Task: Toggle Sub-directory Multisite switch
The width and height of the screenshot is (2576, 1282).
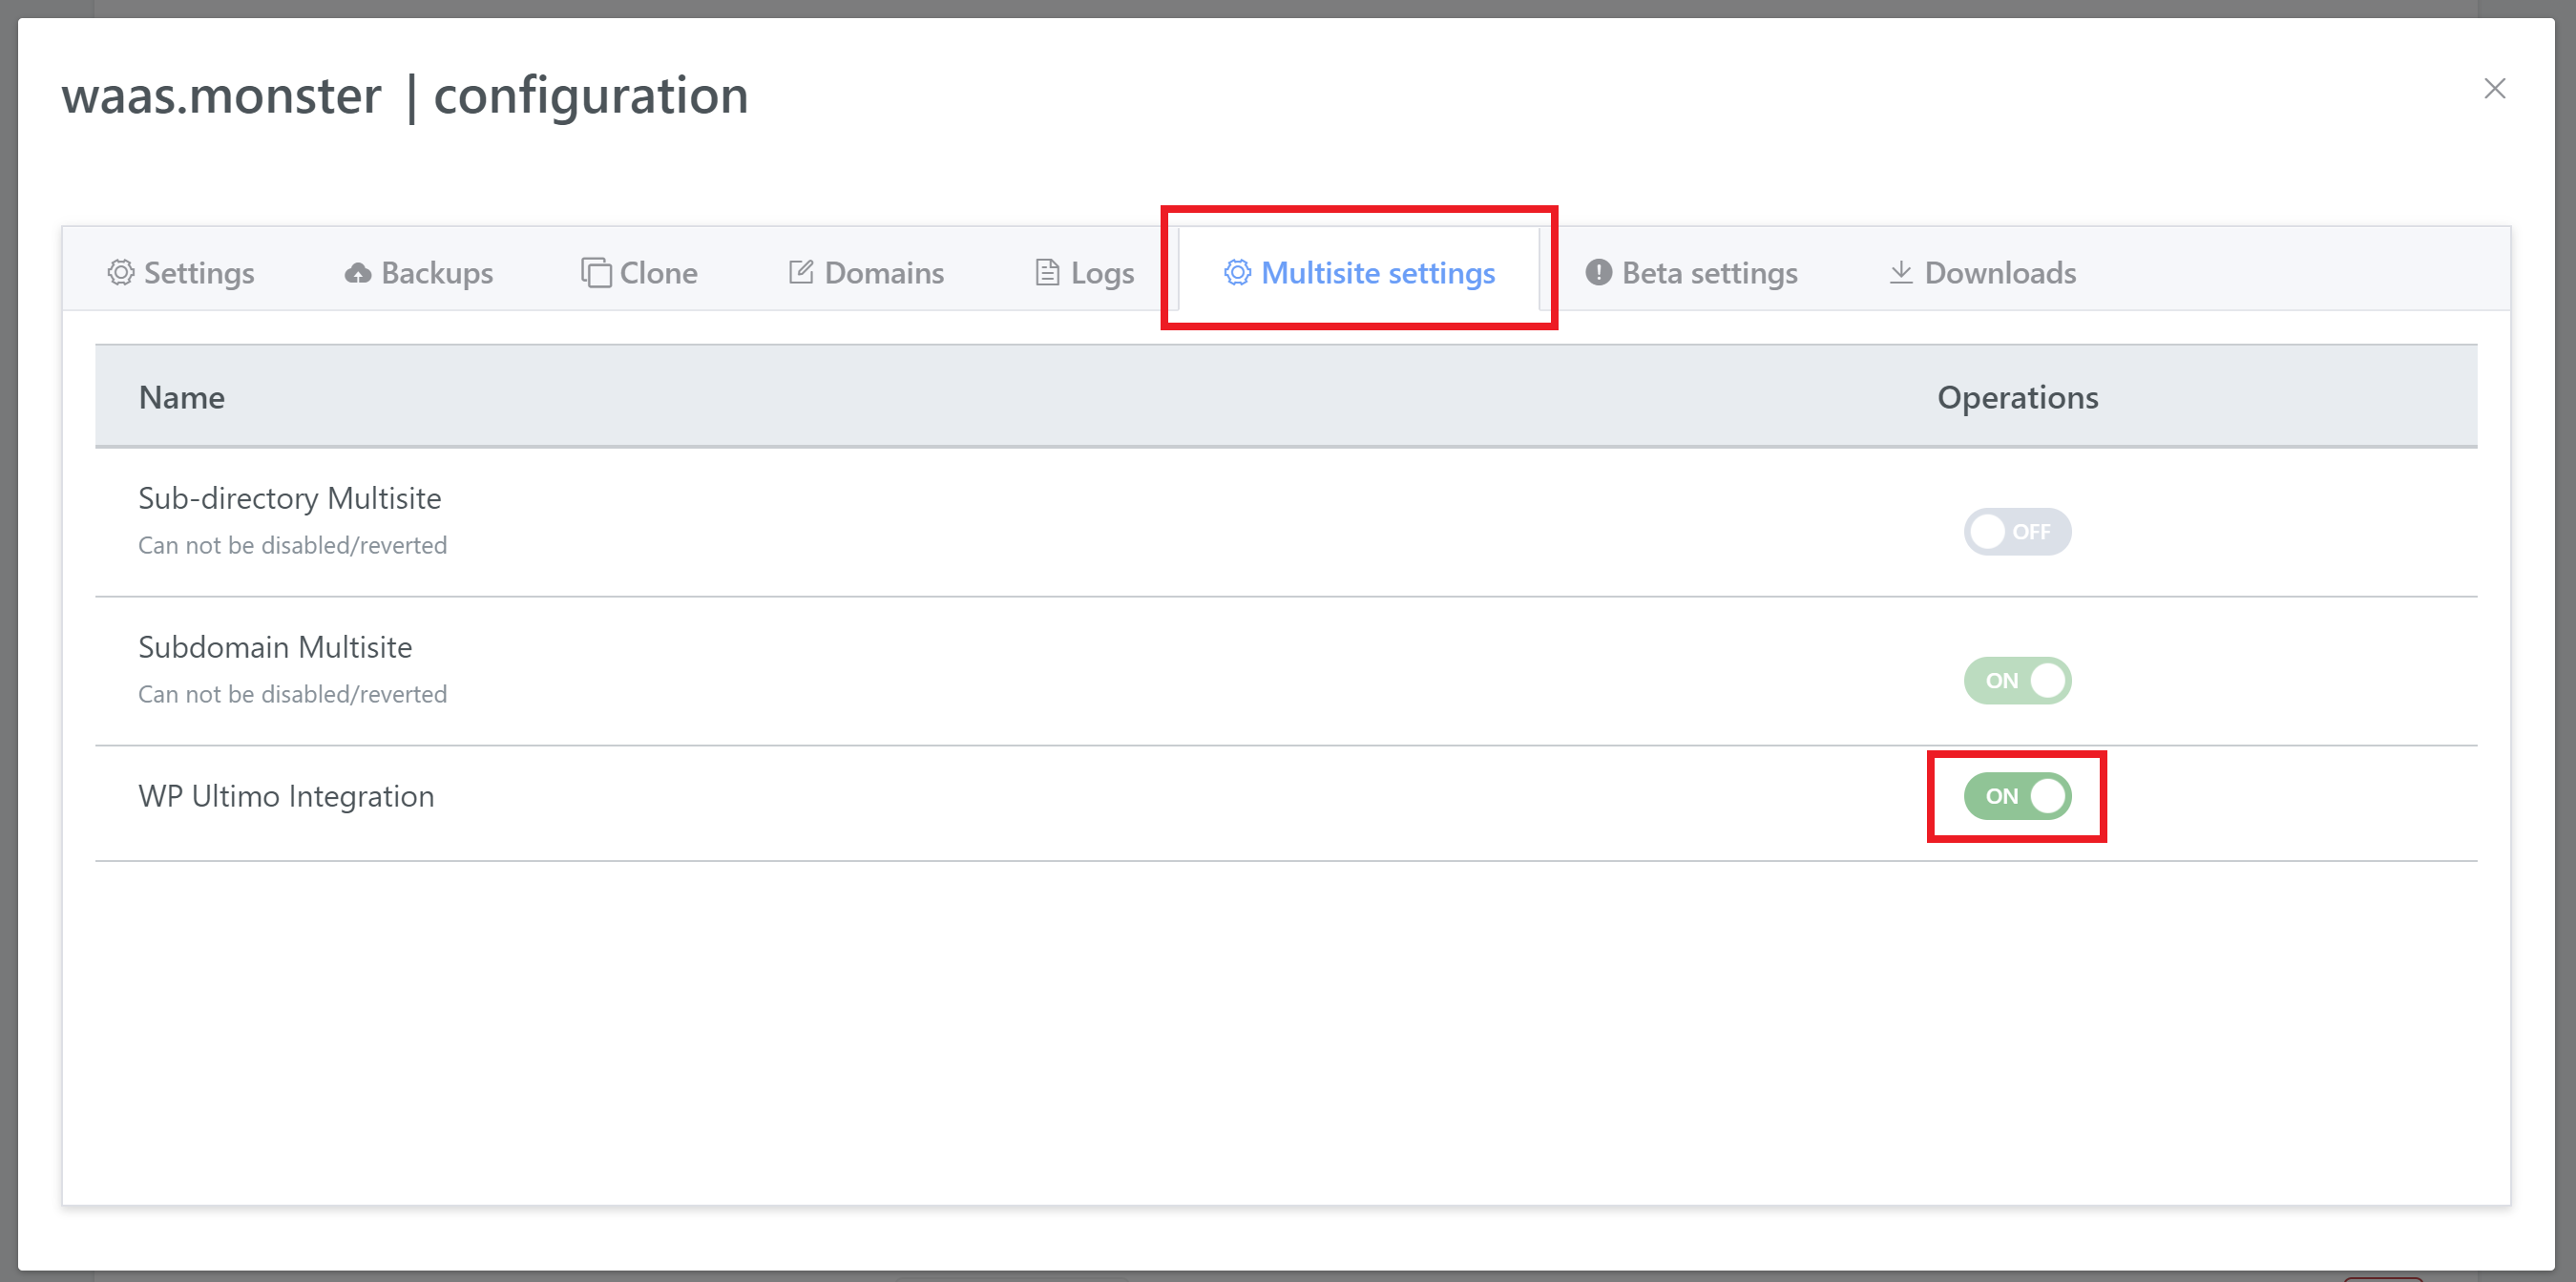Action: click(x=2017, y=531)
